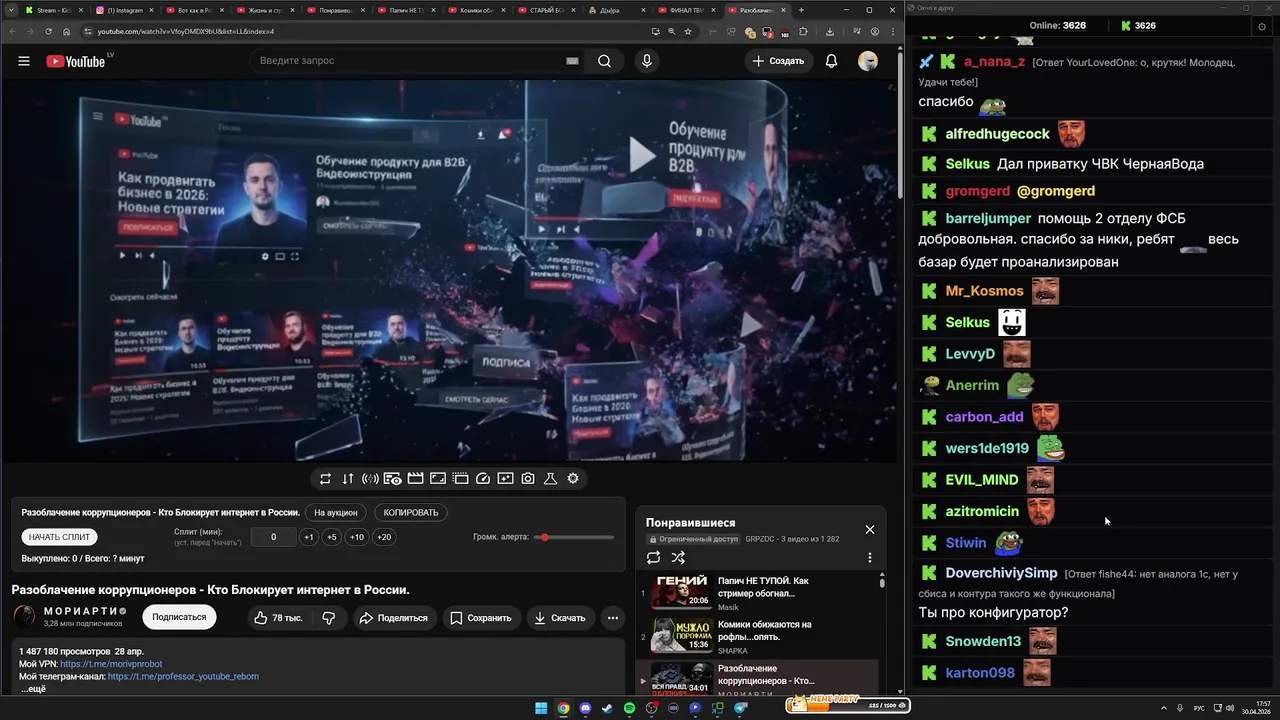The width and height of the screenshot is (1280, 720).
Task: Click the up-down arrows sort icon
Action: tap(348, 478)
